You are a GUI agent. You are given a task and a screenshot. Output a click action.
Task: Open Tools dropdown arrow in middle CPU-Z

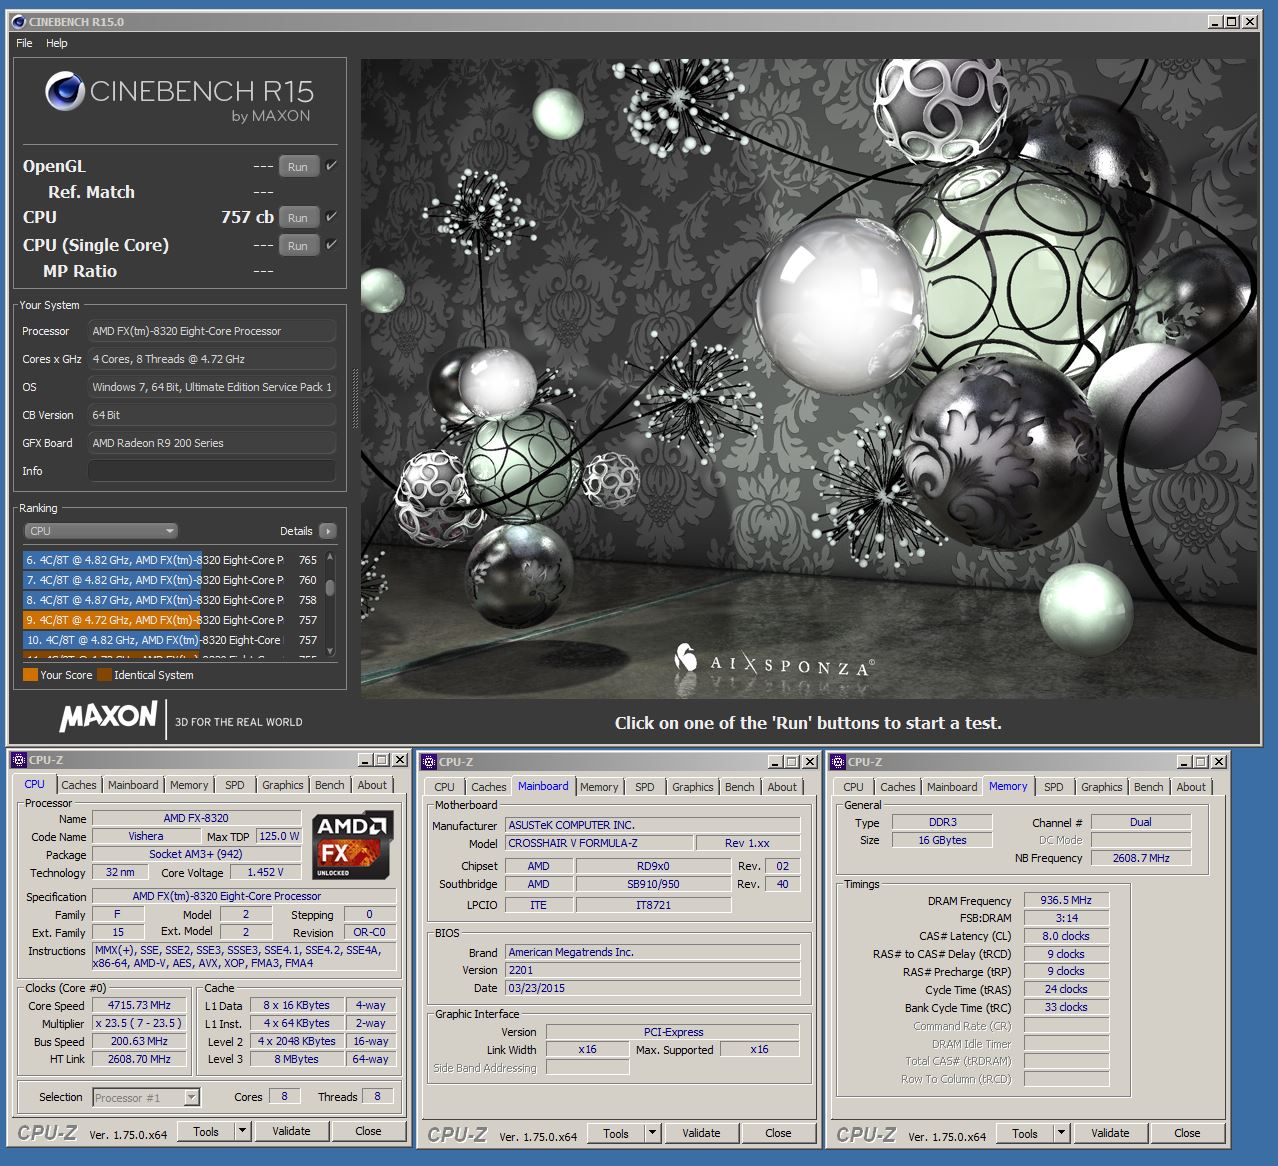pyautogui.click(x=652, y=1133)
